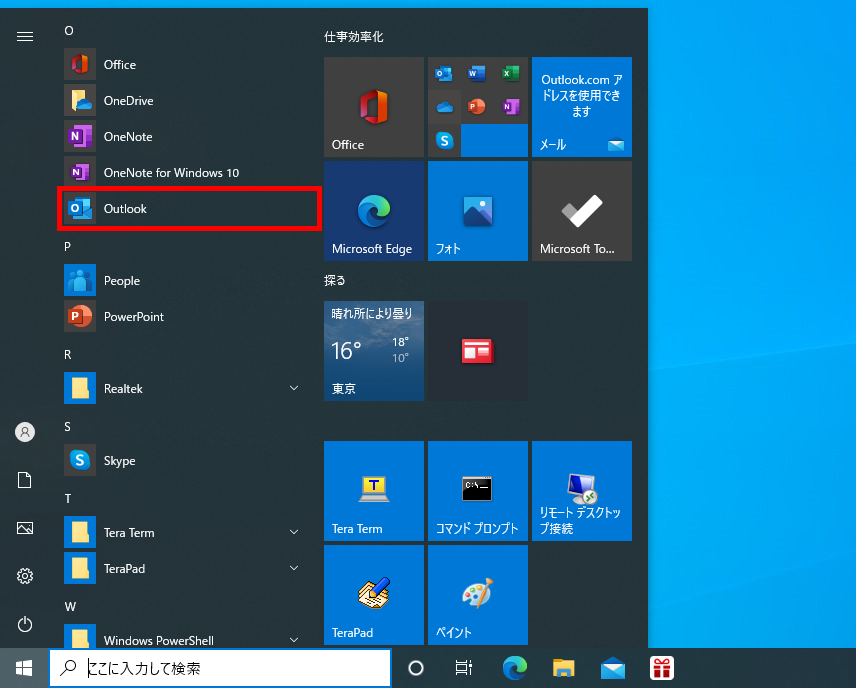Expand the Tera Term folder
856x688 pixels.
pos(294,532)
